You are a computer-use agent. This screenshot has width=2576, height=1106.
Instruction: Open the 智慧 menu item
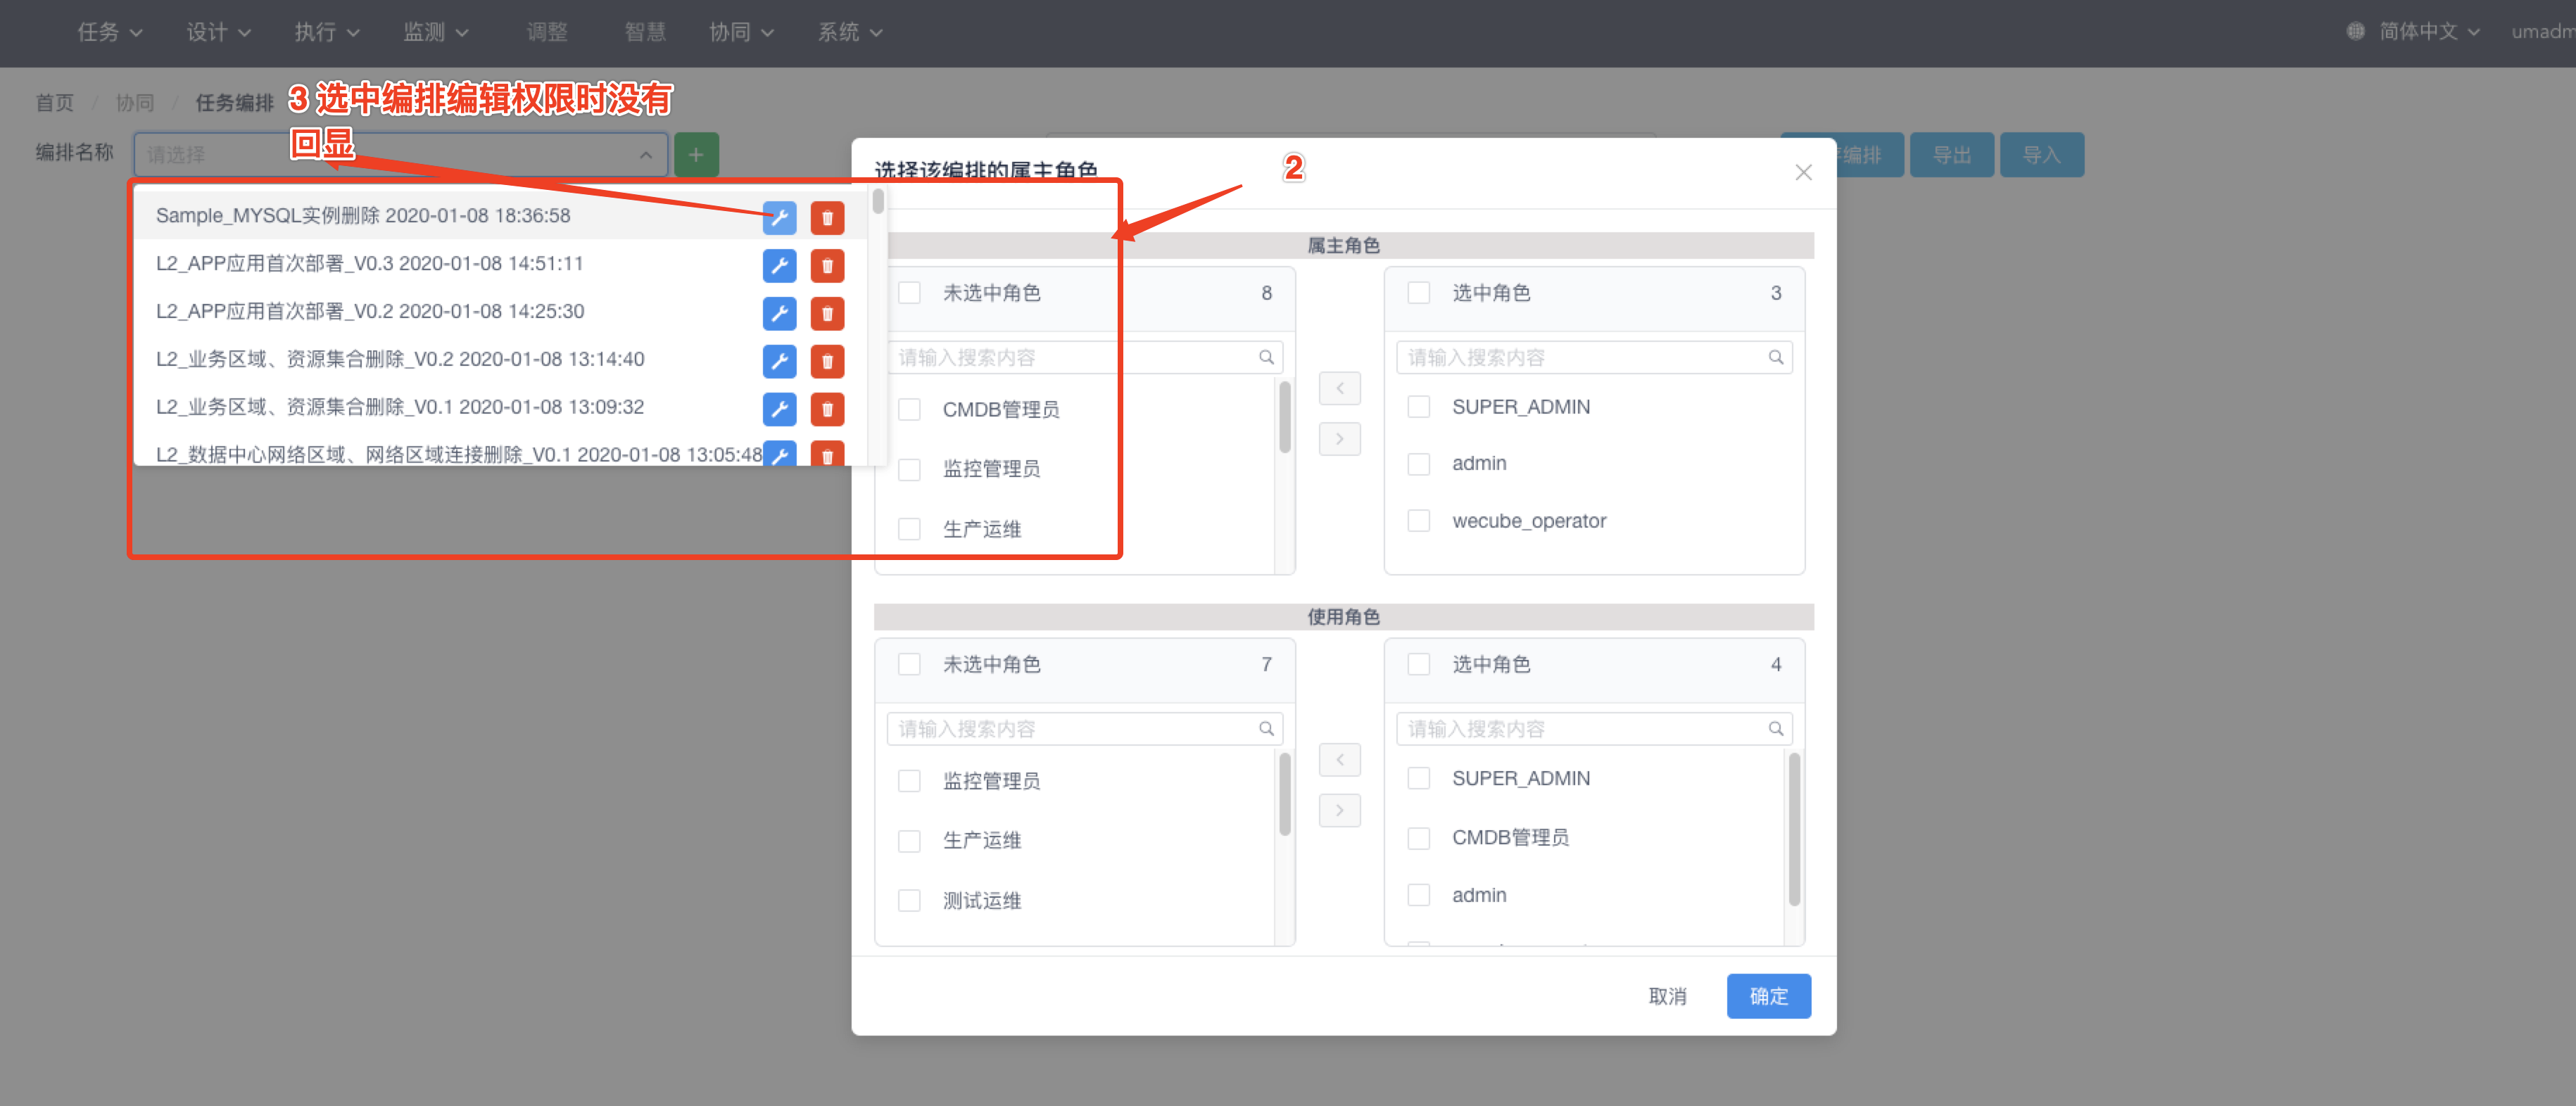(645, 32)
